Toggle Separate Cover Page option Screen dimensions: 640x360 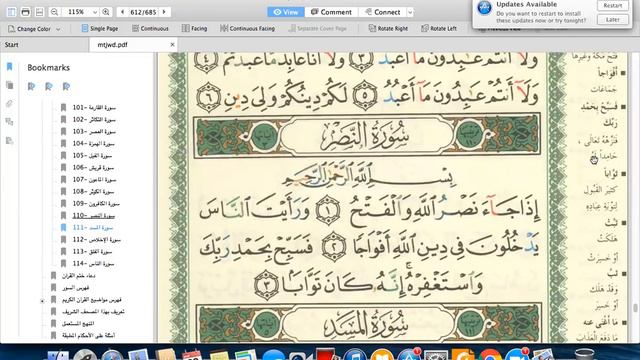pos(318,29)
